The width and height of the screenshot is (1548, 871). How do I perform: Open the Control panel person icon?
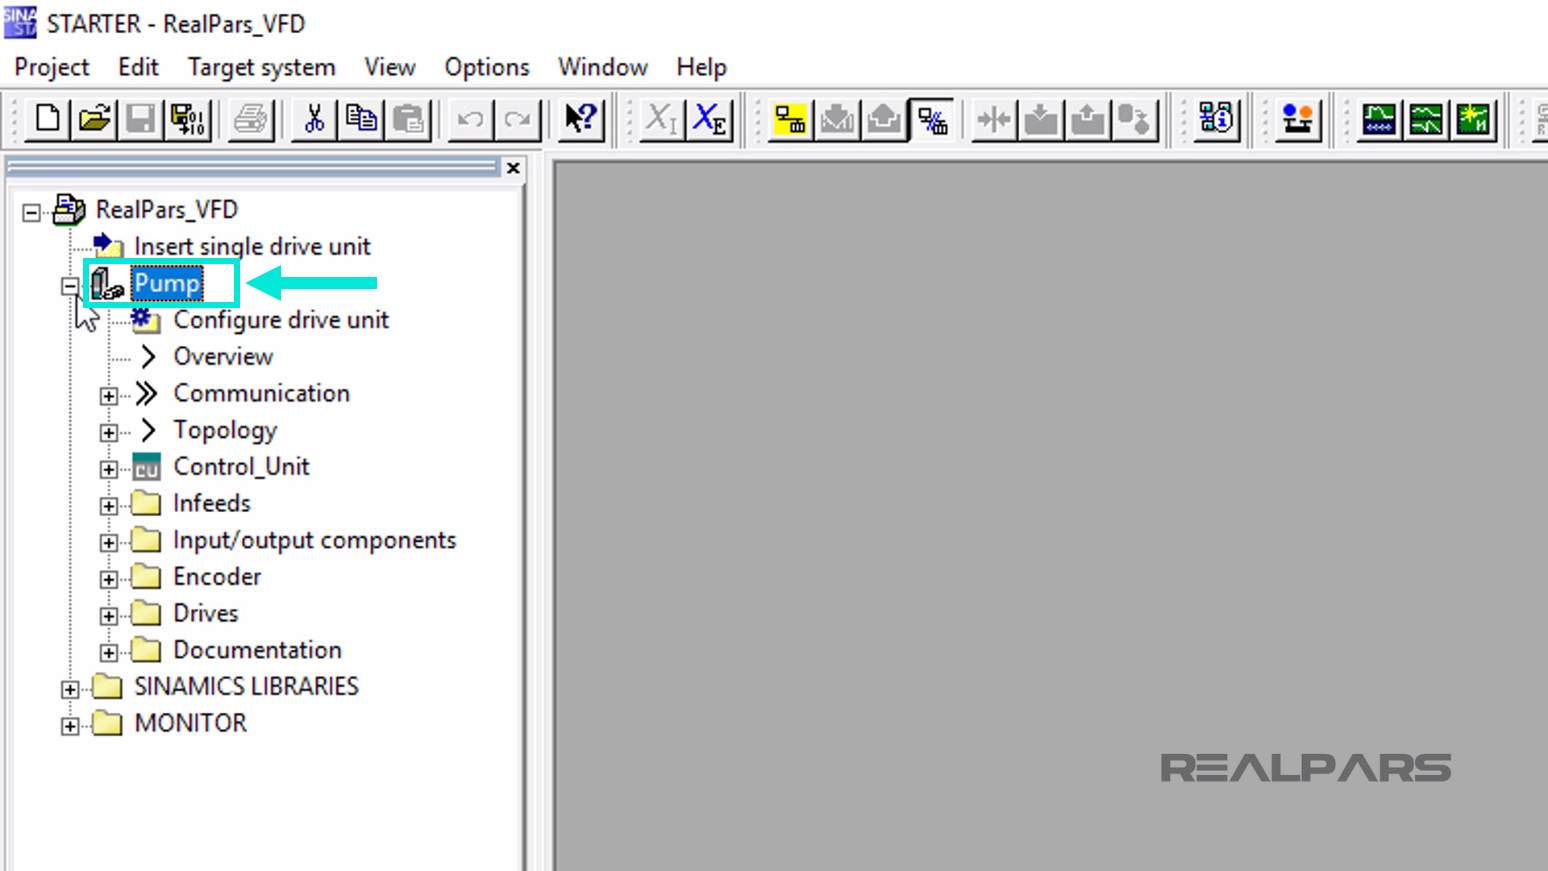[x=1298, y=119]
